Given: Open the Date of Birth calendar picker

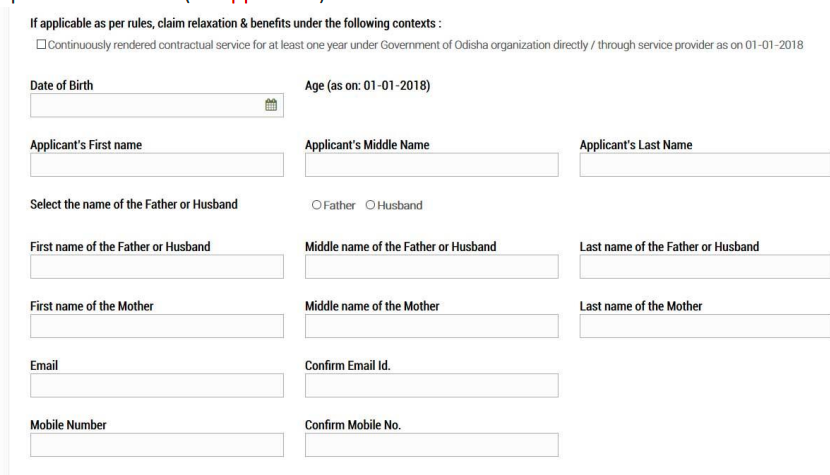Looking at the screenshot, I should pyautogui.click(x=271, y=105).
